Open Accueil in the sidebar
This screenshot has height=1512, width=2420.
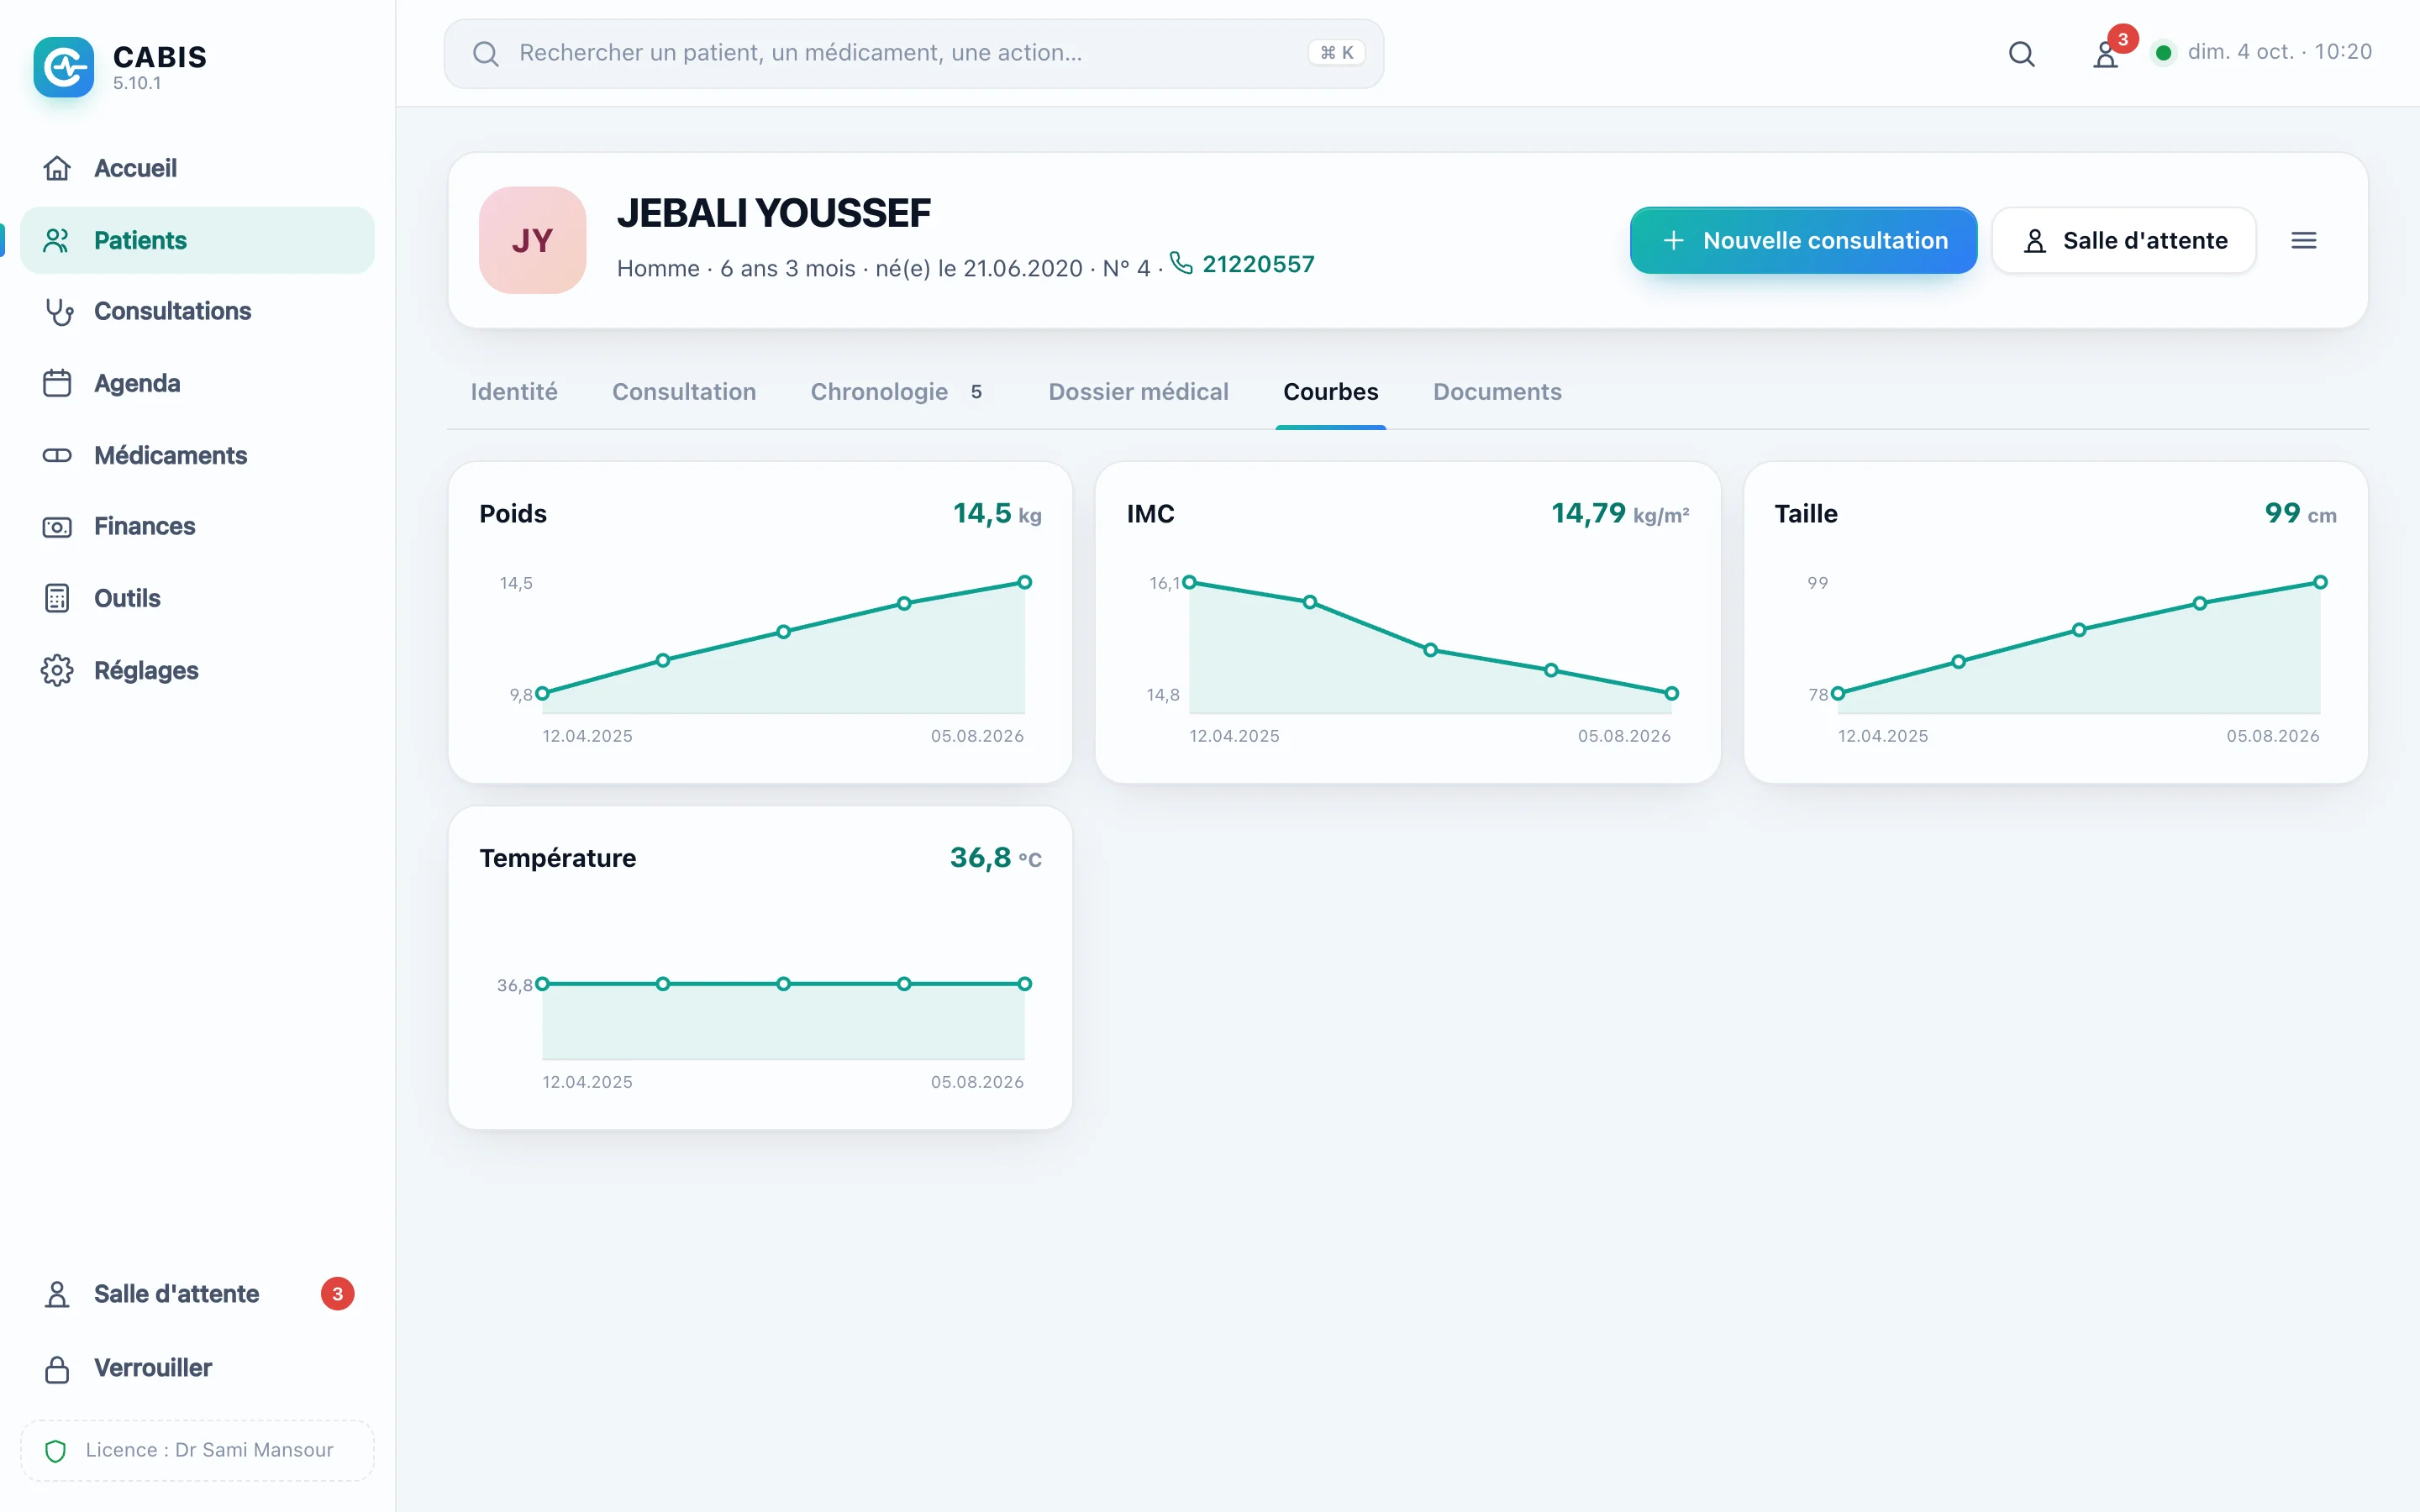(197, 168)
